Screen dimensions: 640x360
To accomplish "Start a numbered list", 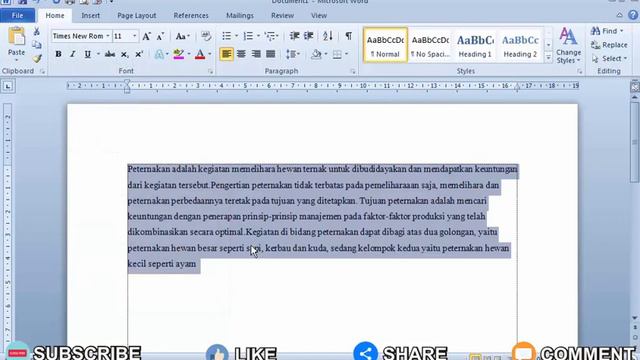I will (x=248, y=36).
